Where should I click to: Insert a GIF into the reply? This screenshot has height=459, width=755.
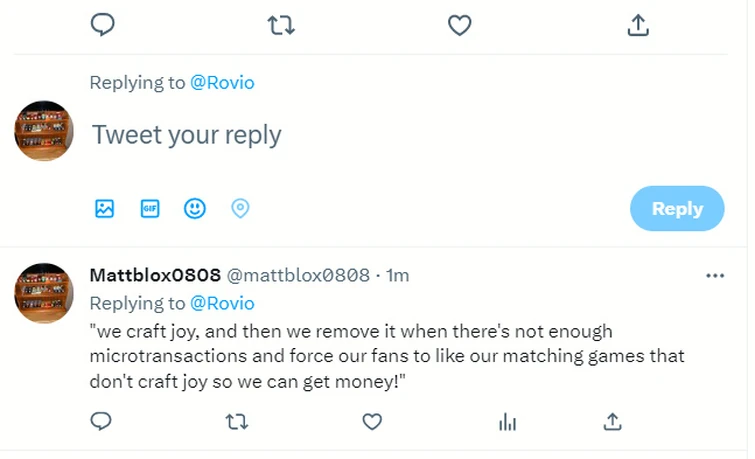[150, 208]
